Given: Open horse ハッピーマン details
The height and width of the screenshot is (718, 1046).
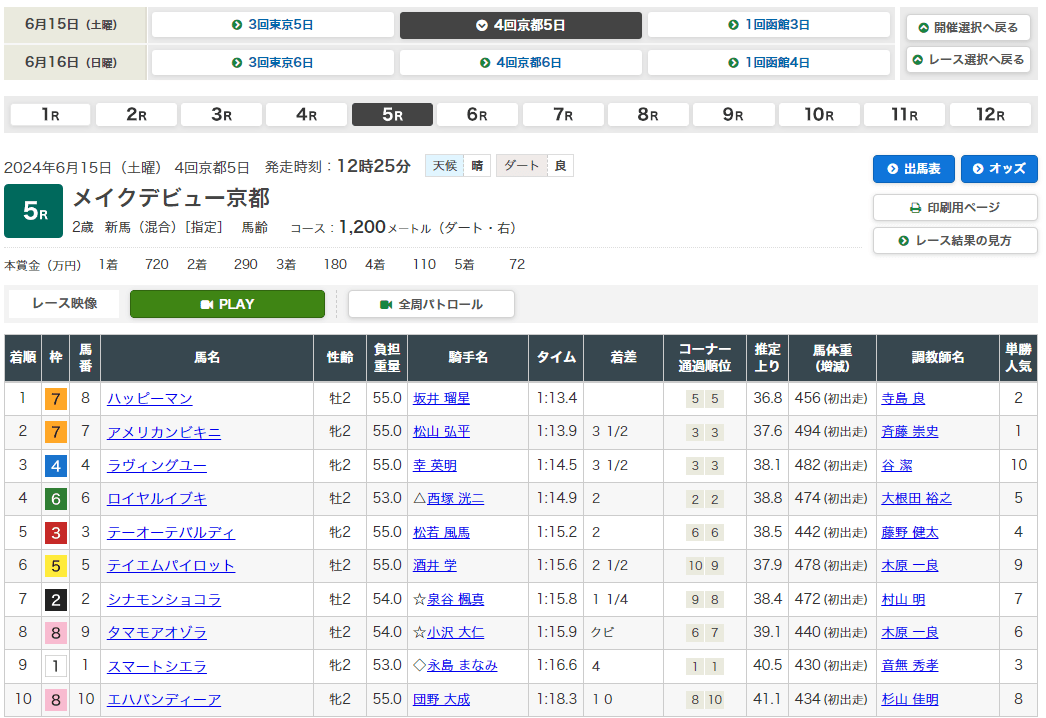Looking at the screenshot, I should click(x=150, y=398).
